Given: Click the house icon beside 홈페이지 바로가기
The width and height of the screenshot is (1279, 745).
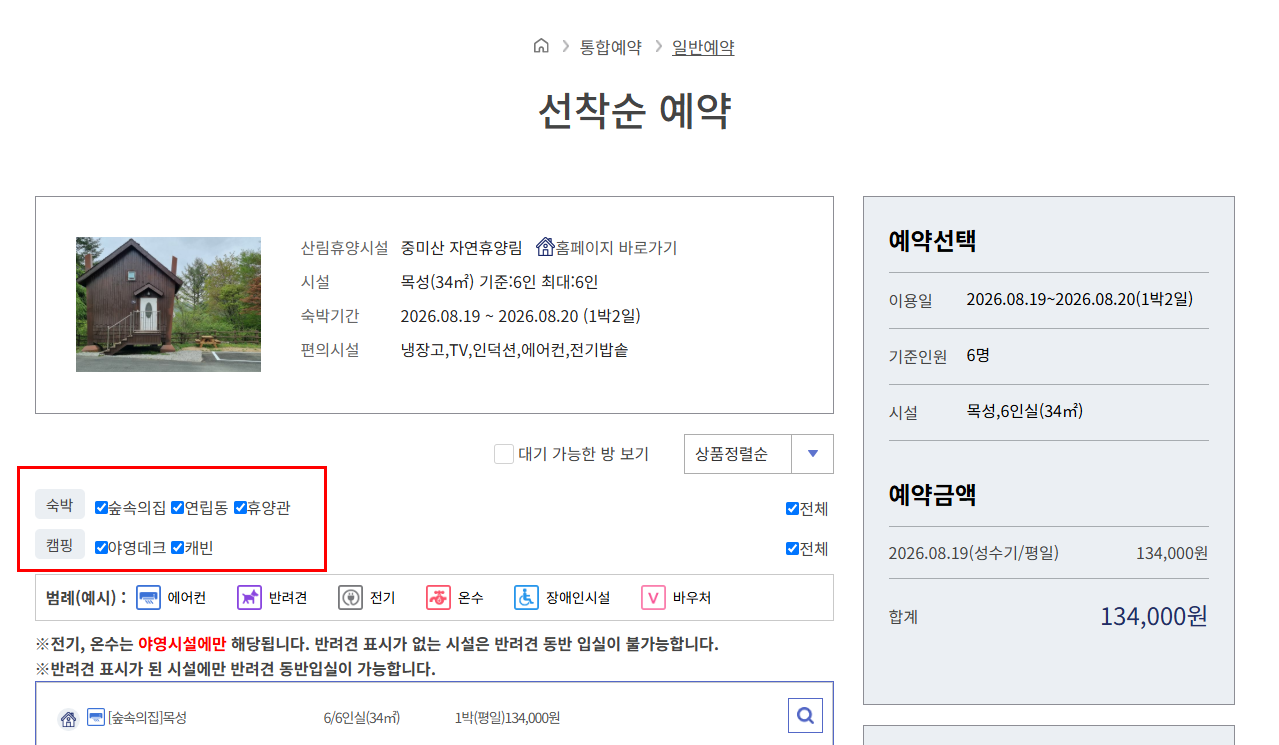Looking at the screenshot, I should (x=545, y=247).
